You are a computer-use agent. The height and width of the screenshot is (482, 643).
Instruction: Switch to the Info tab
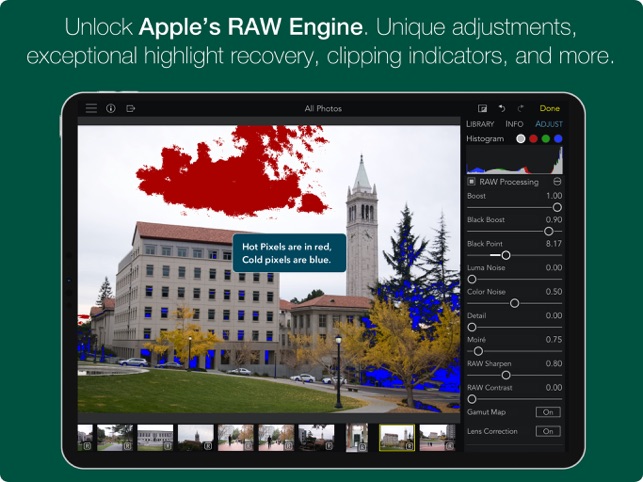coord(514,124)
